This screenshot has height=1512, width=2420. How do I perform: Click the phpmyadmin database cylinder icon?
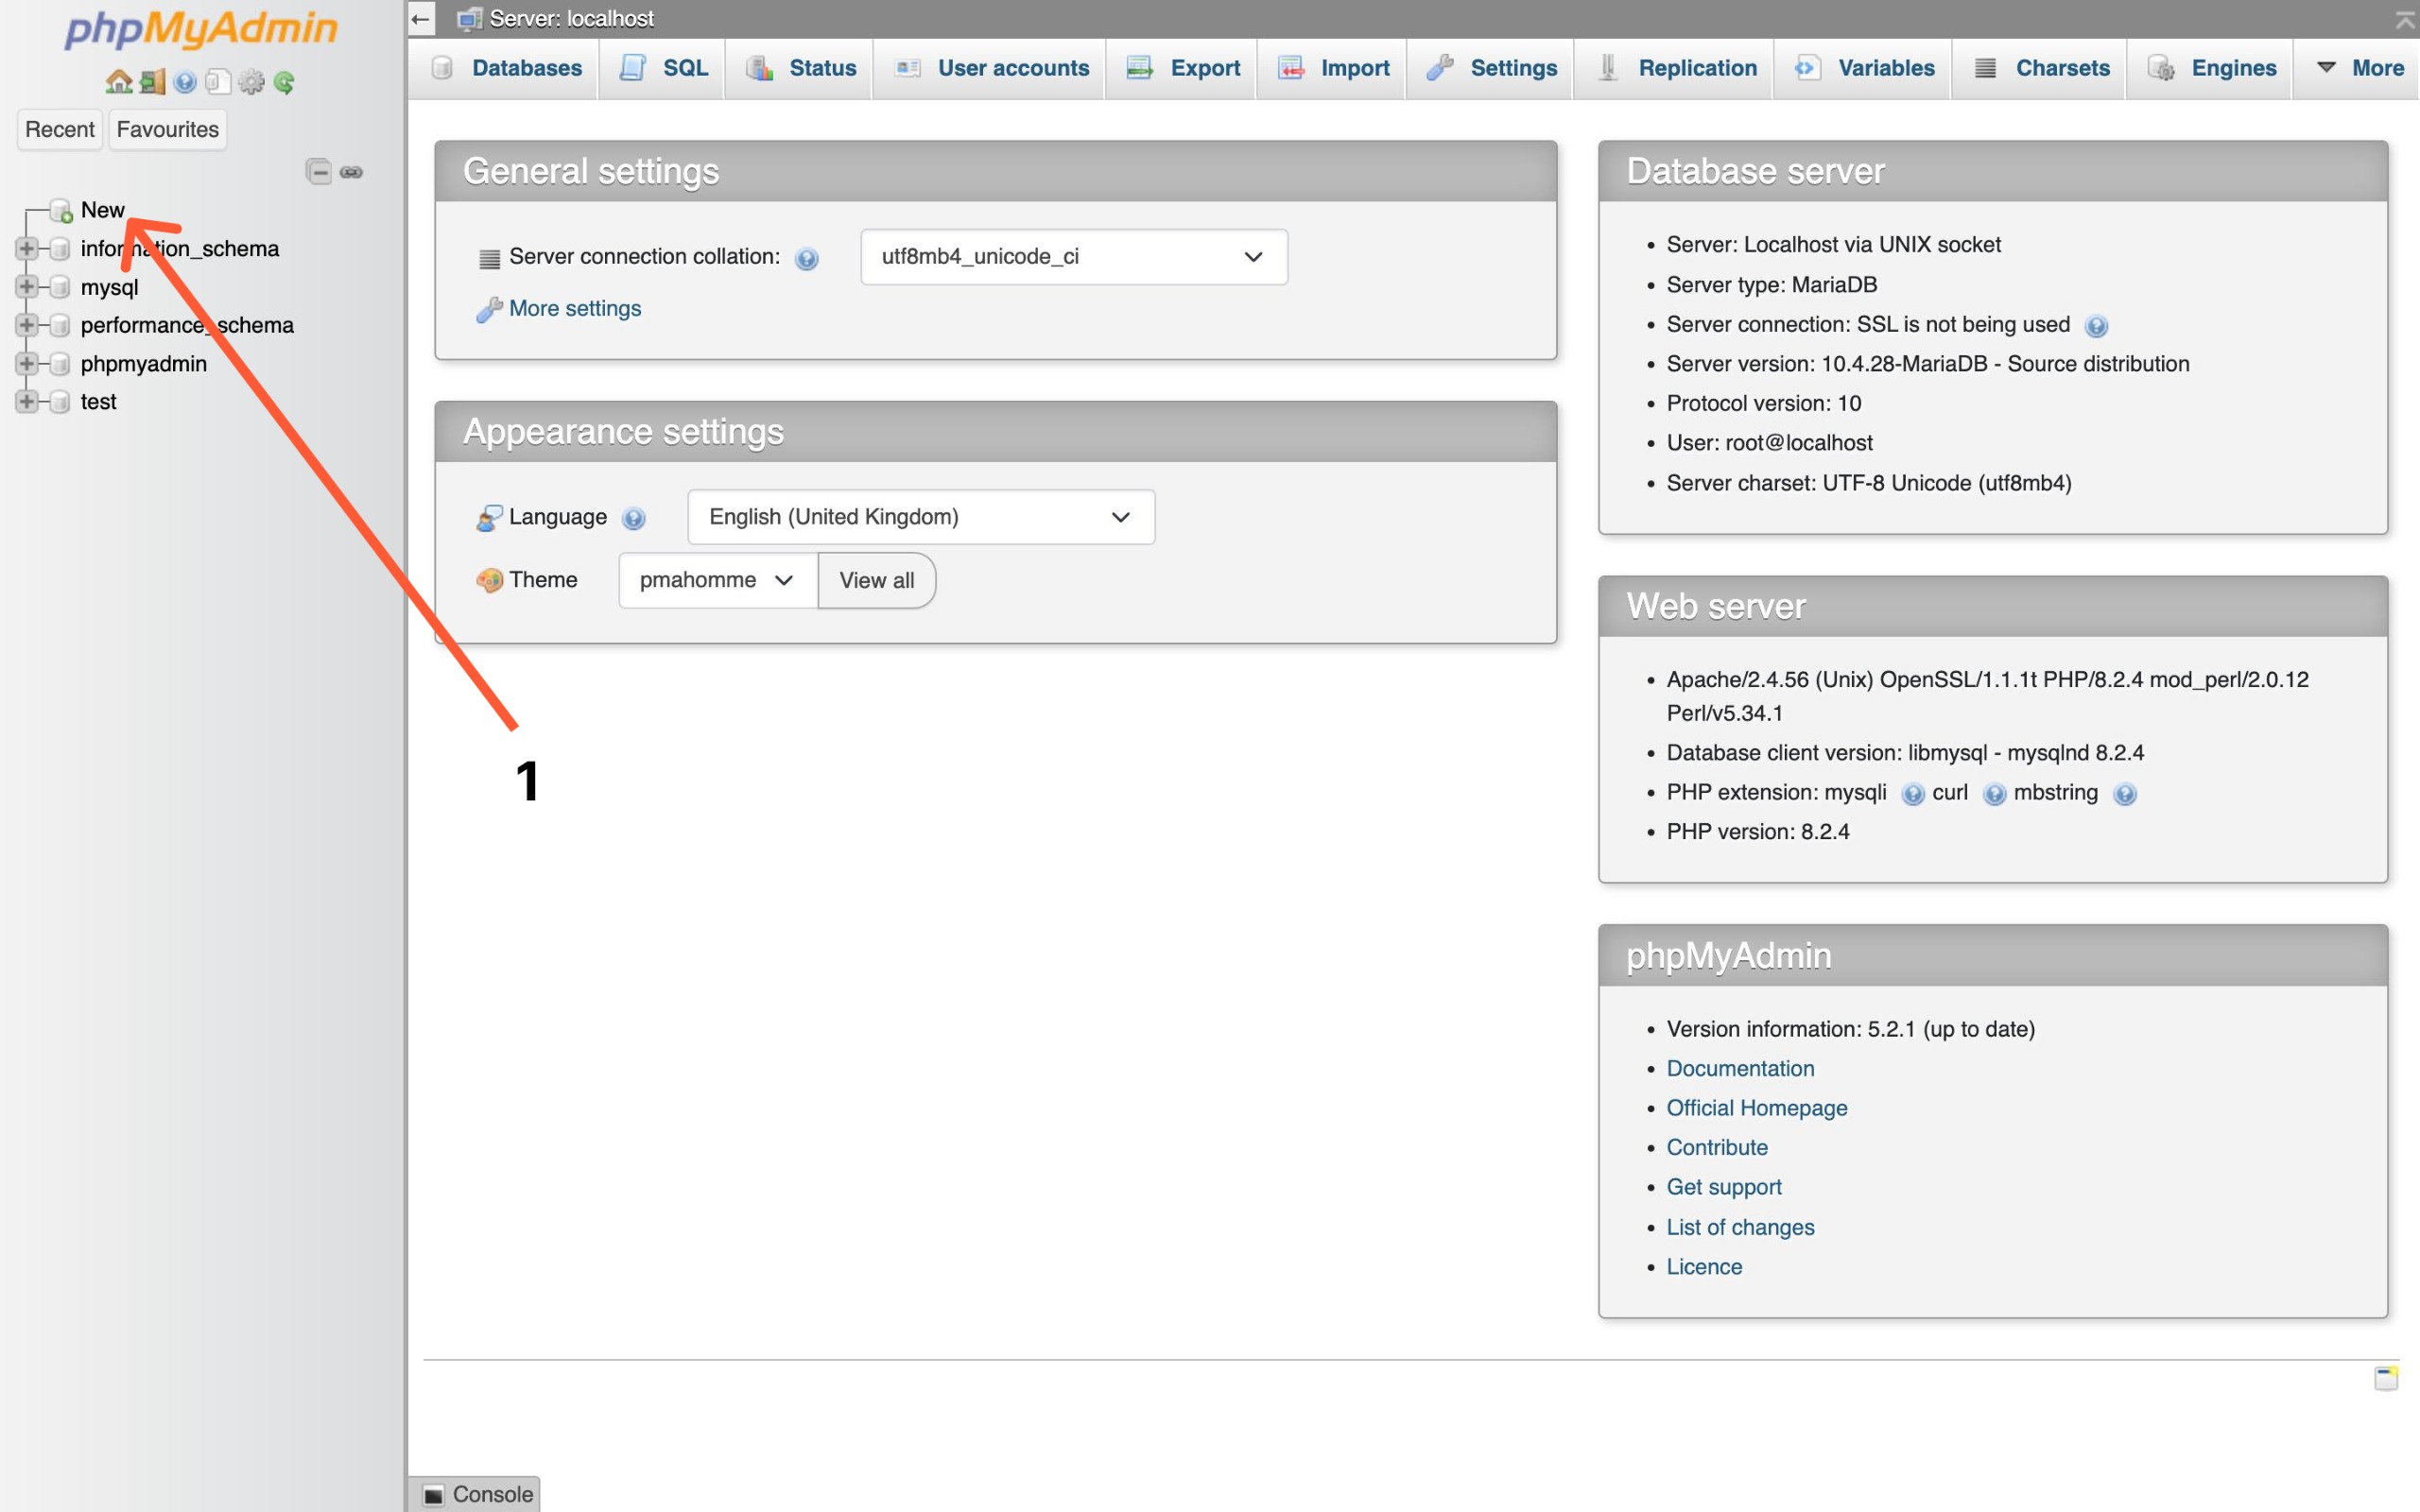60,364
